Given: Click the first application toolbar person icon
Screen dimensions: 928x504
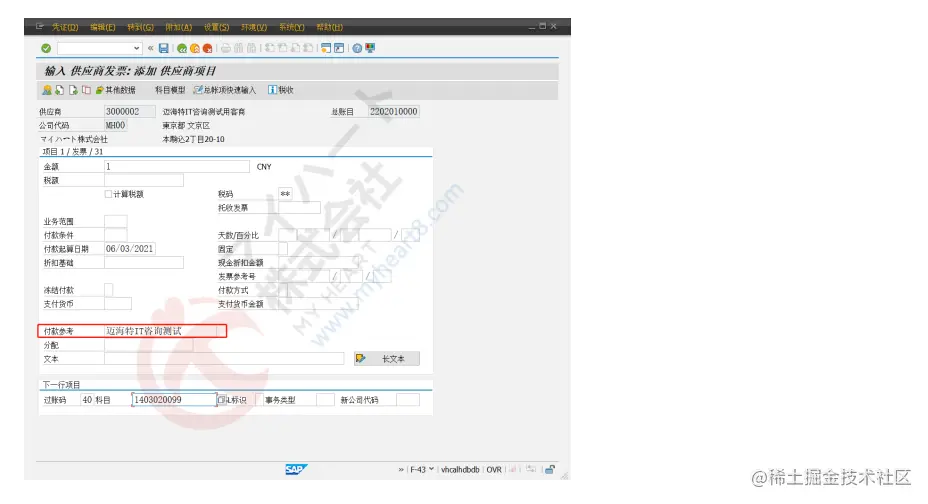Looking at the screenshot, I should click(47, 90).
